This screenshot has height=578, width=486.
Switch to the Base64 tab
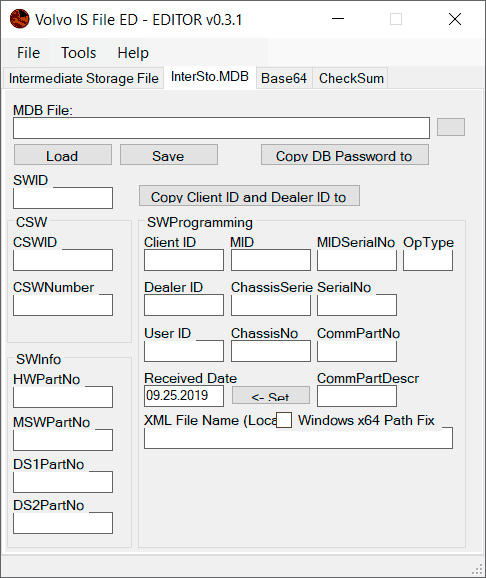pos(284,78)
